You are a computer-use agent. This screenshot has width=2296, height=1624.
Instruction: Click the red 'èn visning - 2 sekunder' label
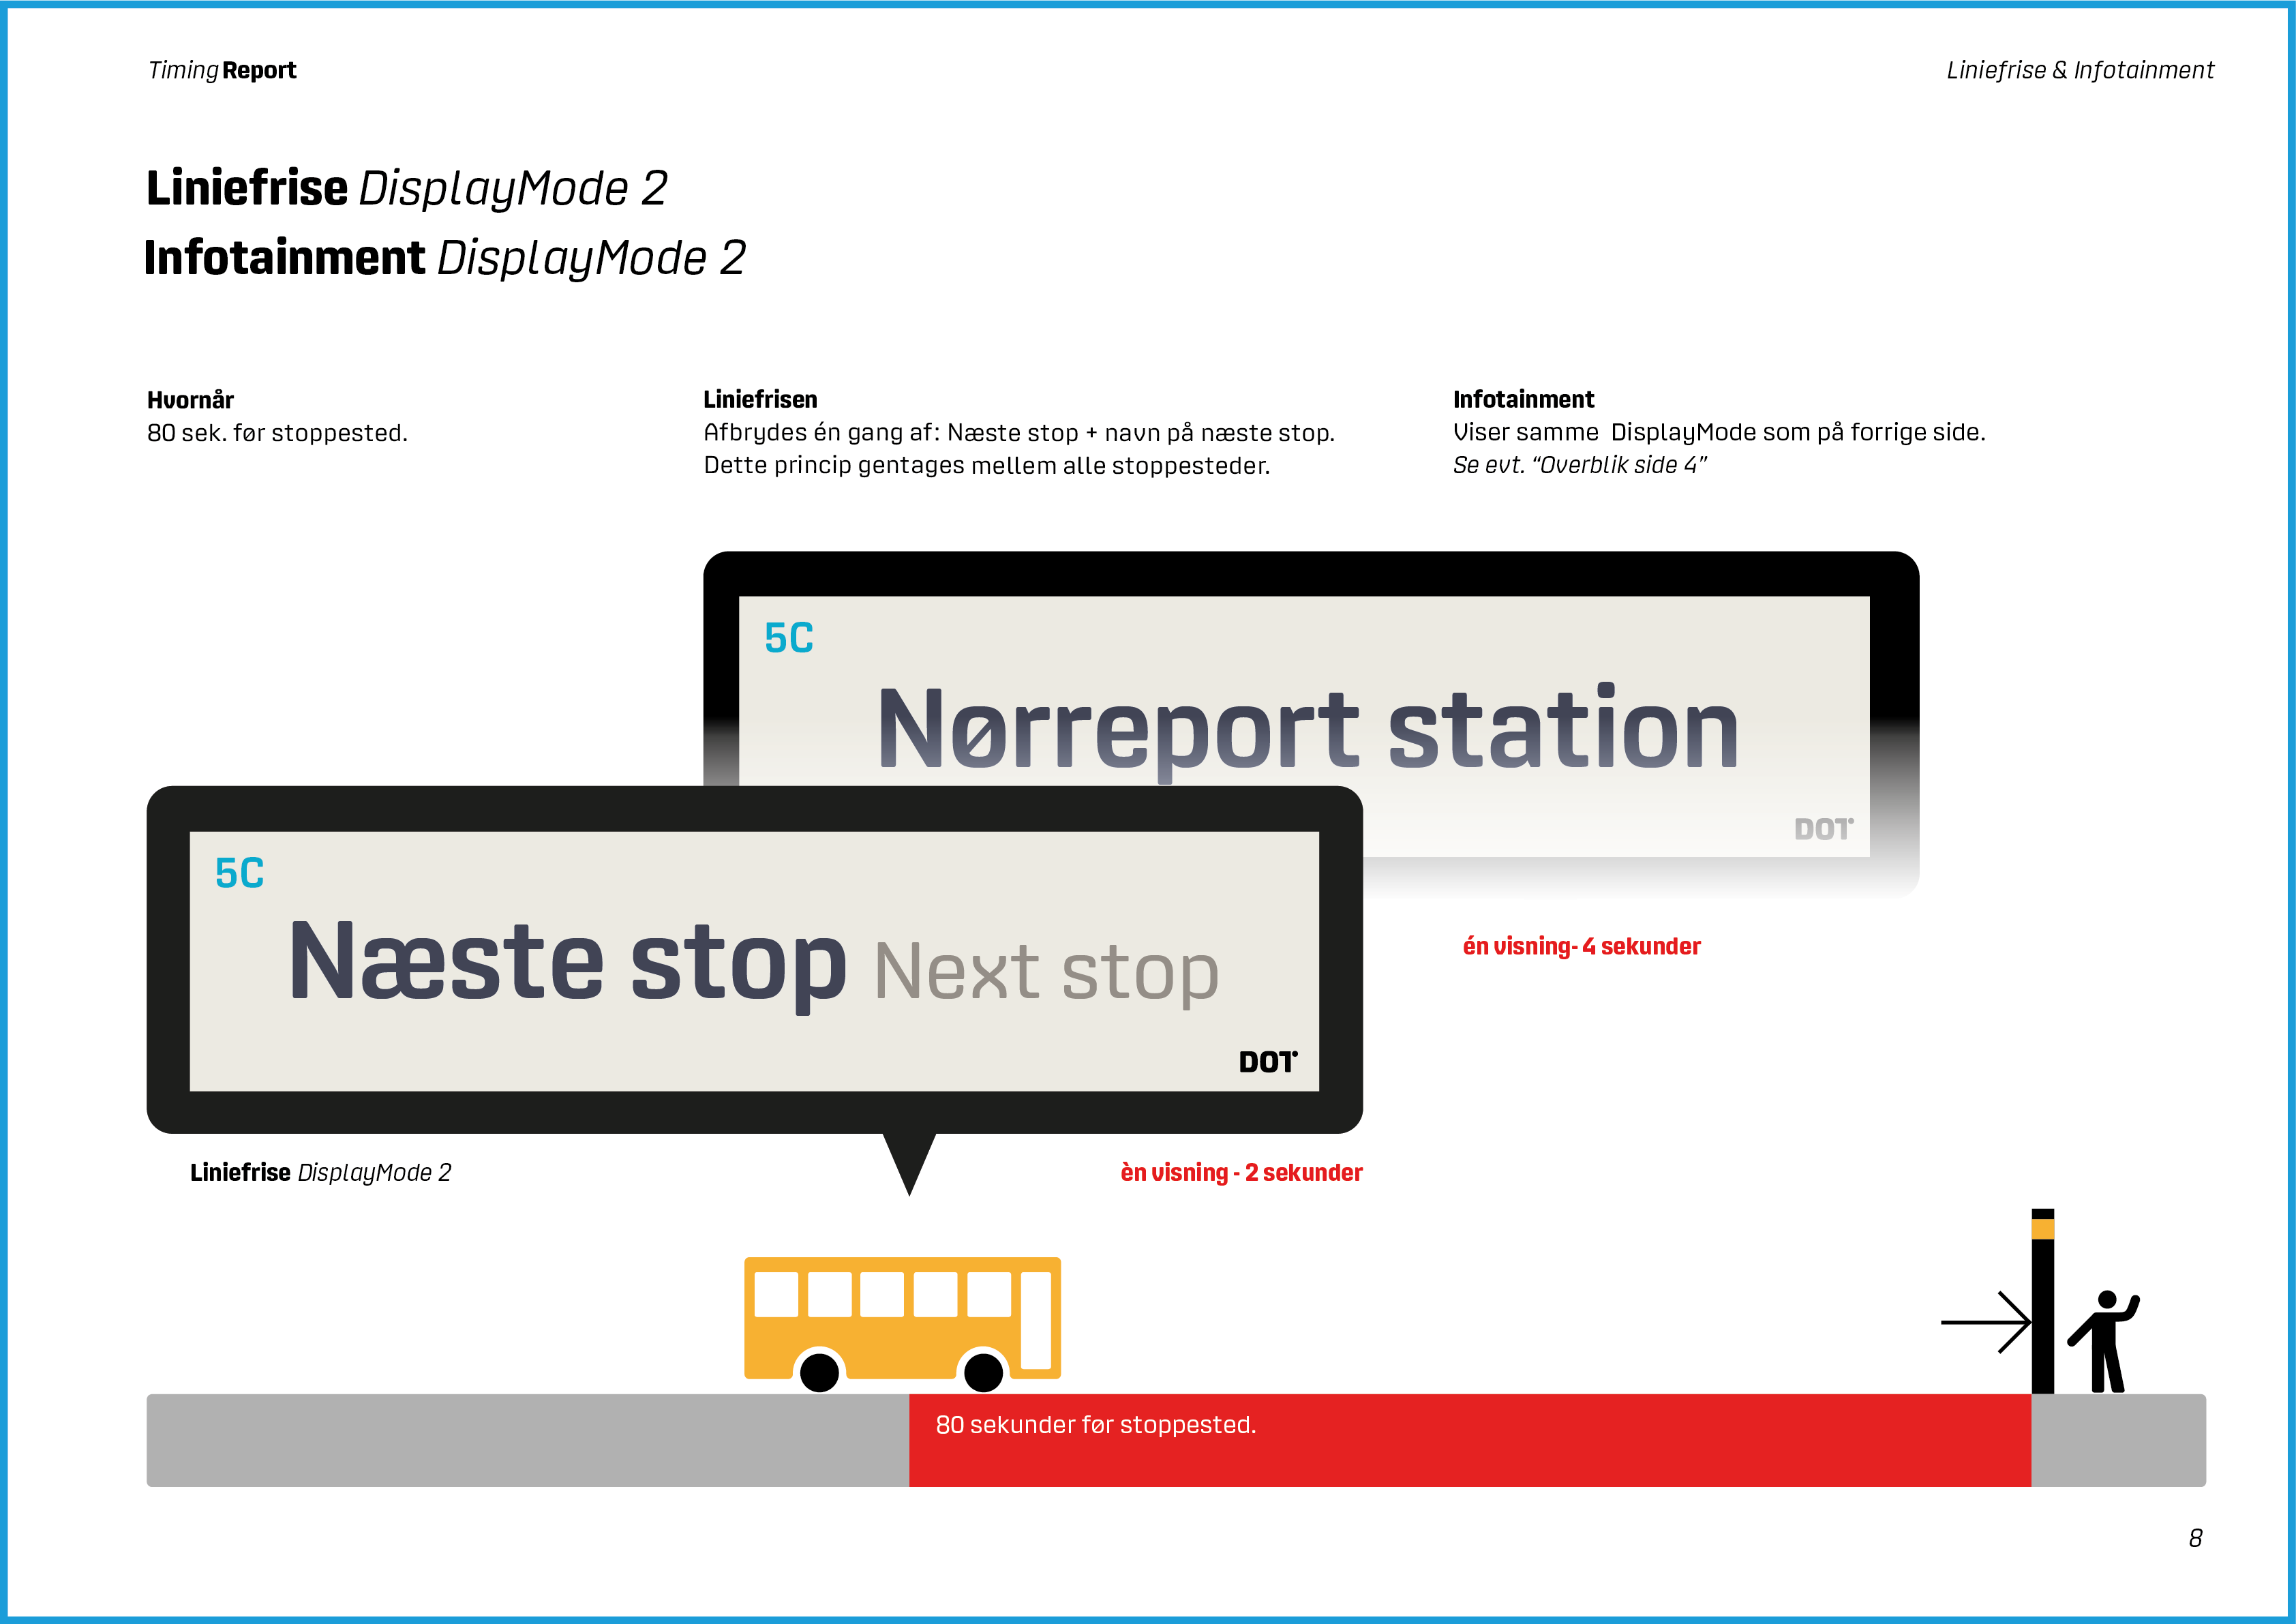pos(1241,1172)
